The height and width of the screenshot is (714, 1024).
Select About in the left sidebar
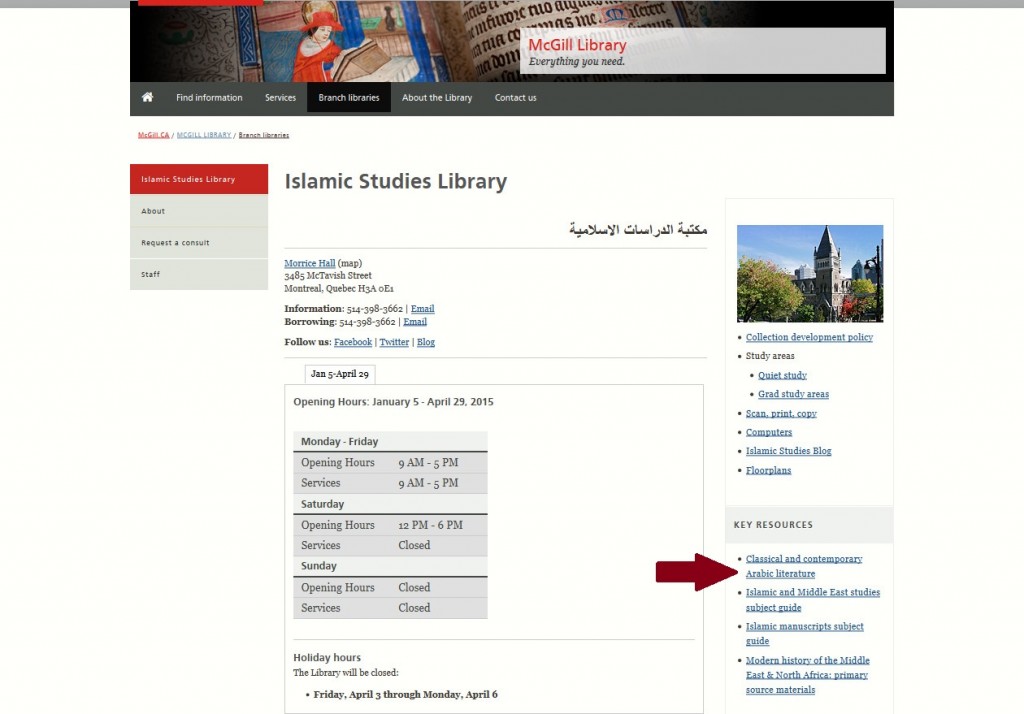point(152,211)
